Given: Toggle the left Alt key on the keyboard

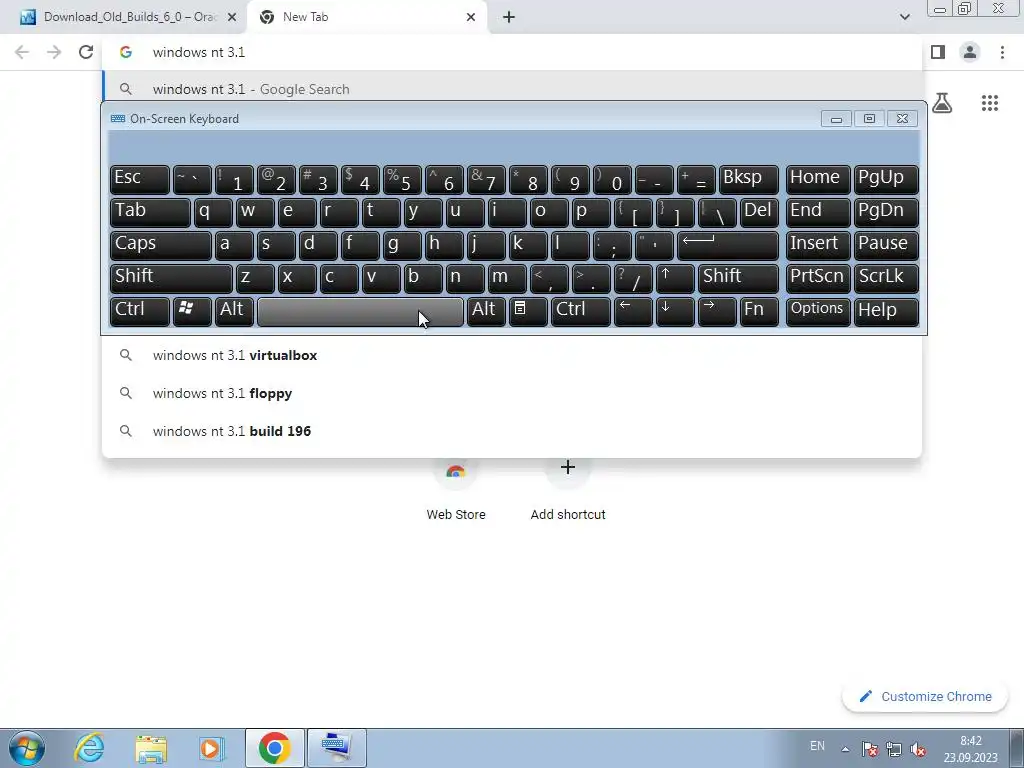Looking at the screenshot, I should [234, 311].
